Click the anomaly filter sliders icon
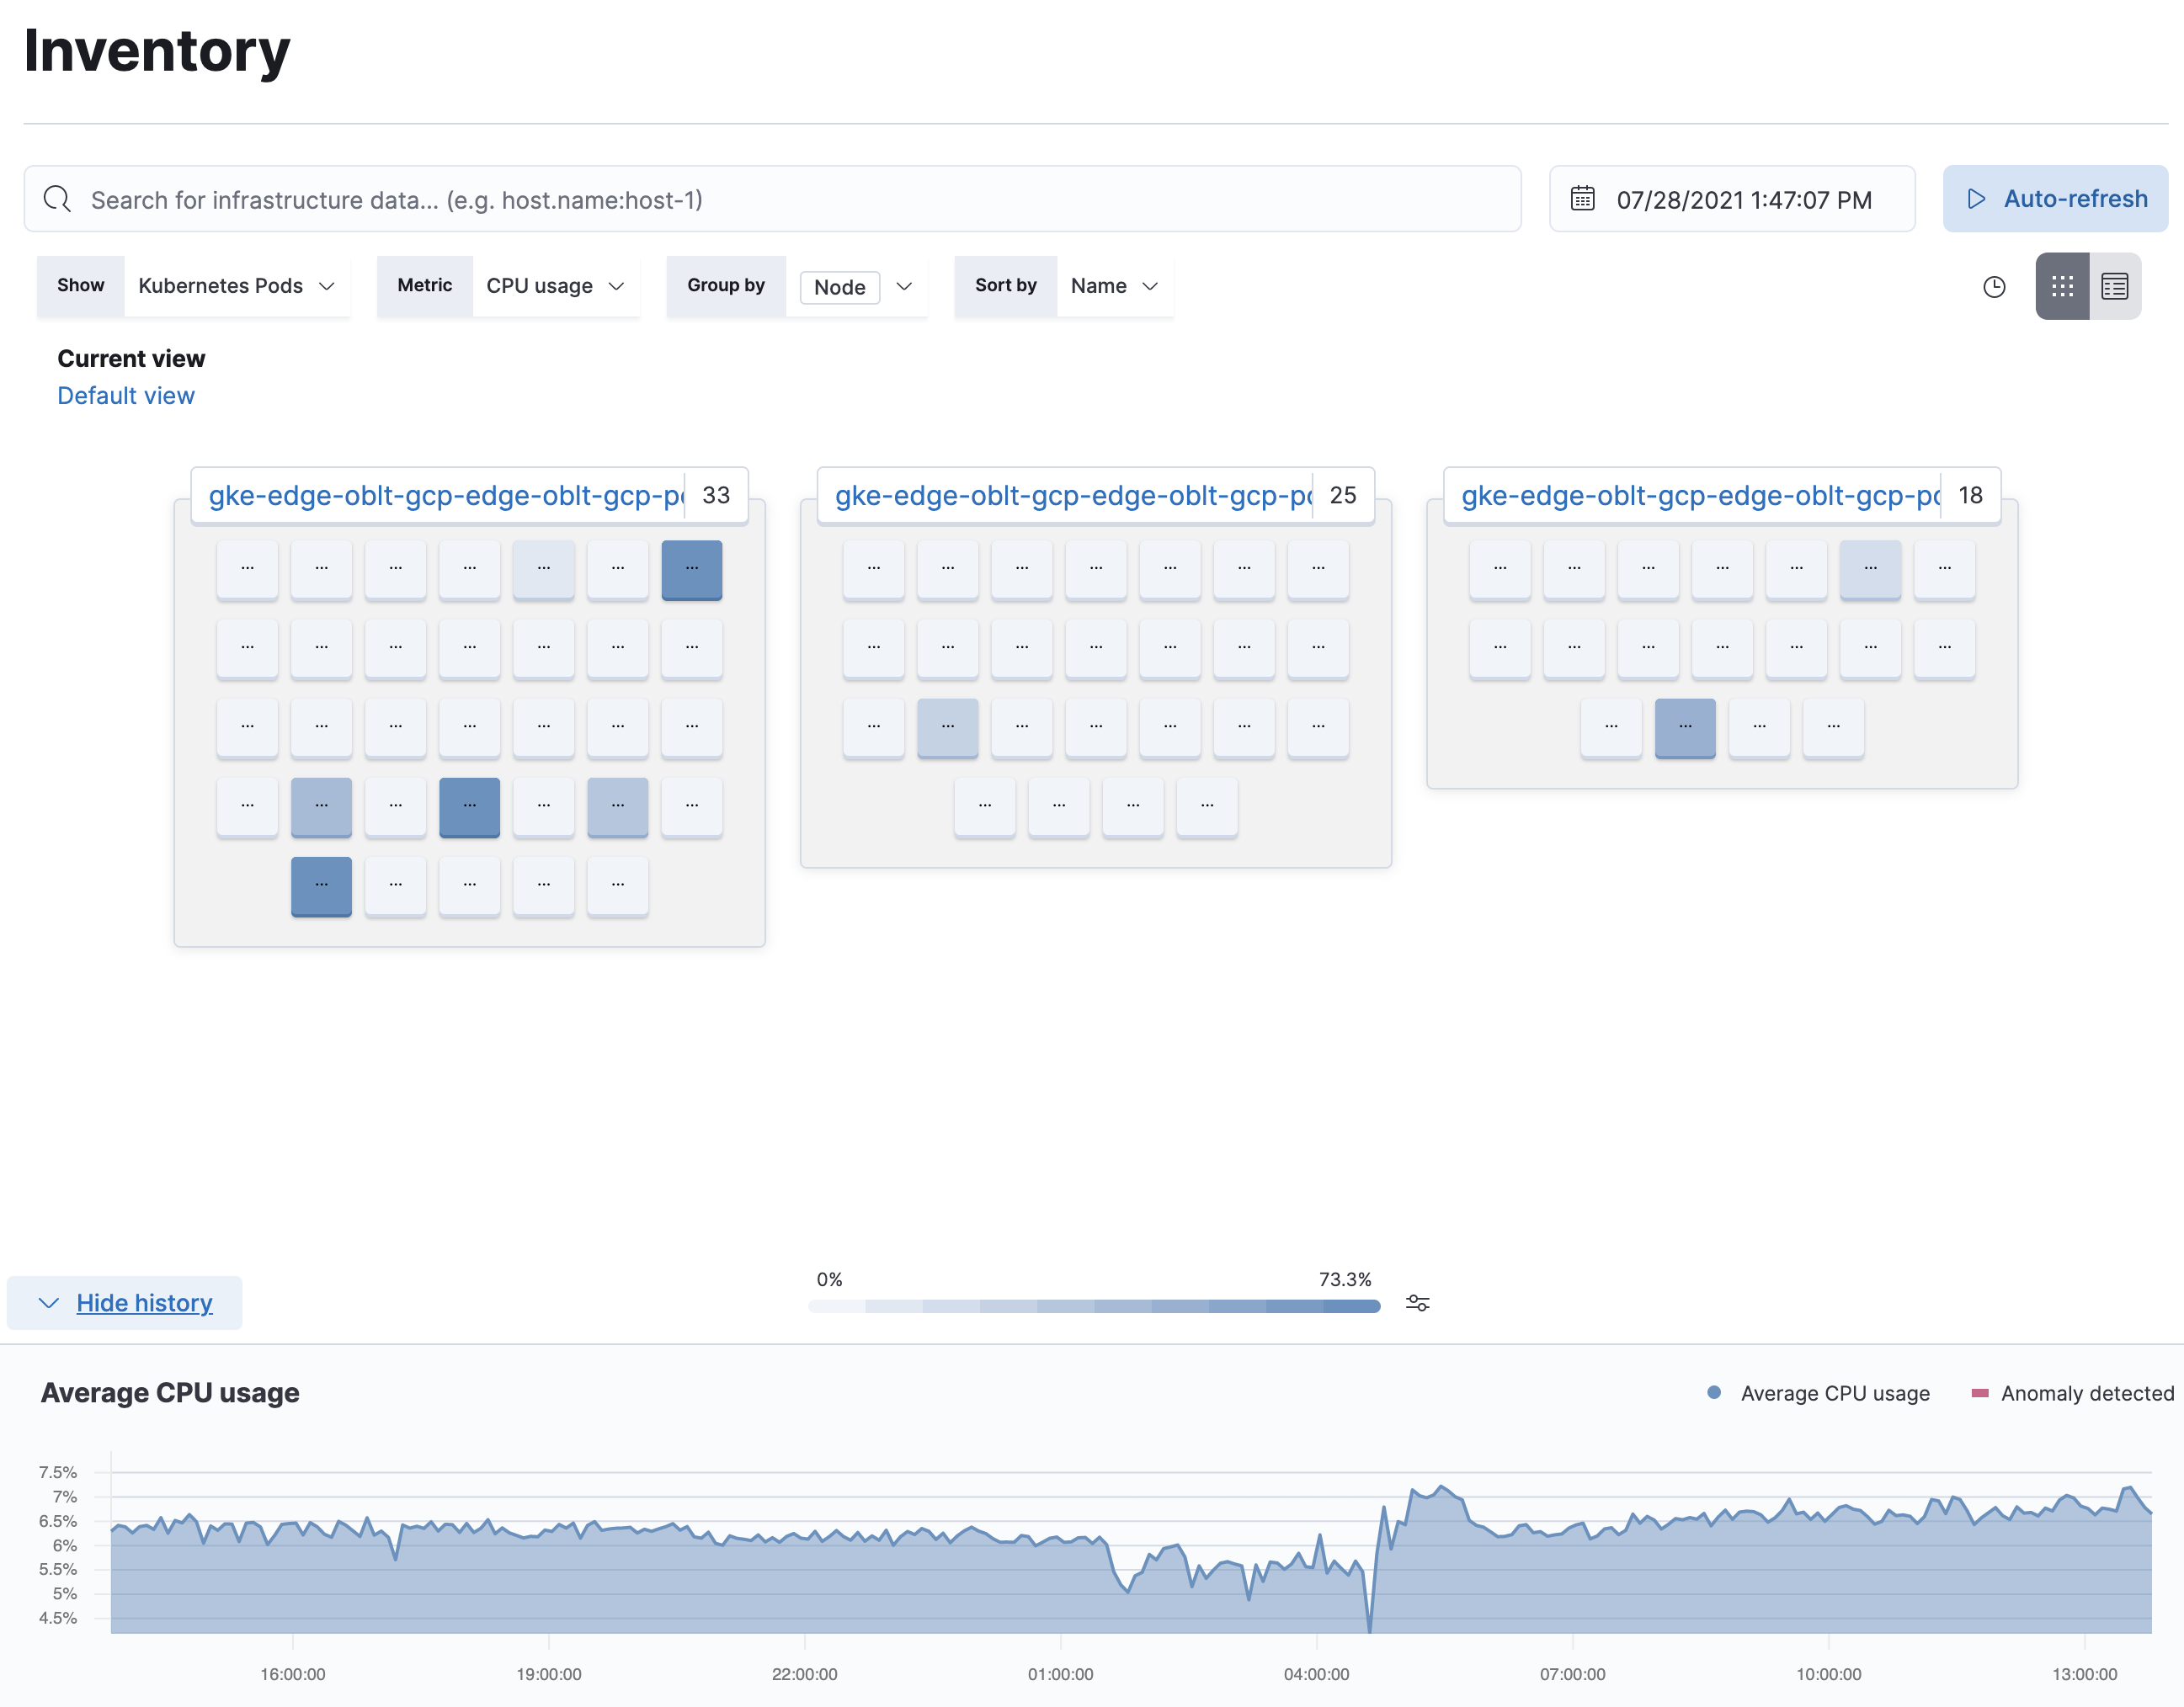This screenshot has height=1707, width=2184. pos(1418,1303)
